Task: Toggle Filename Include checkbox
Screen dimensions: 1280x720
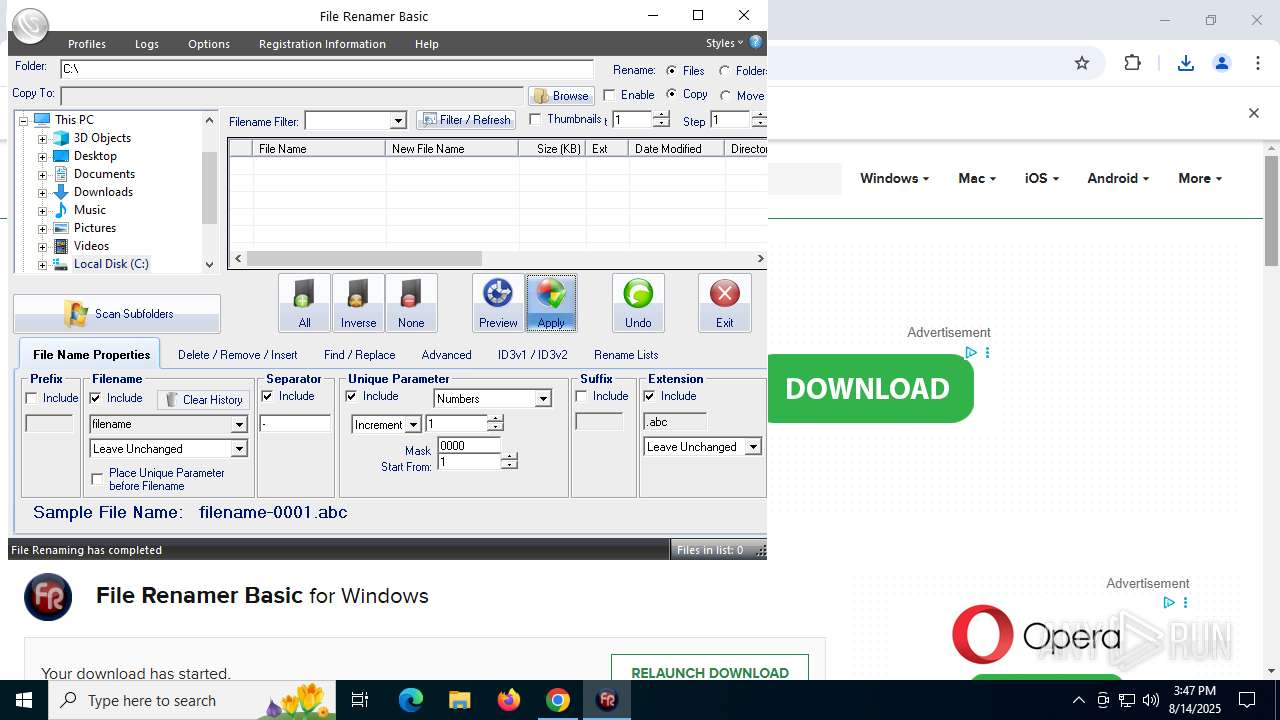Action: 96,398
